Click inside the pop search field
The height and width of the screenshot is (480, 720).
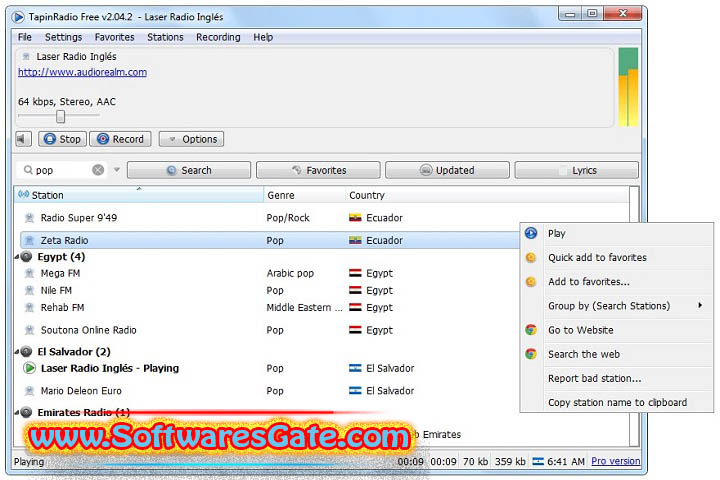(x=62, y=170)
